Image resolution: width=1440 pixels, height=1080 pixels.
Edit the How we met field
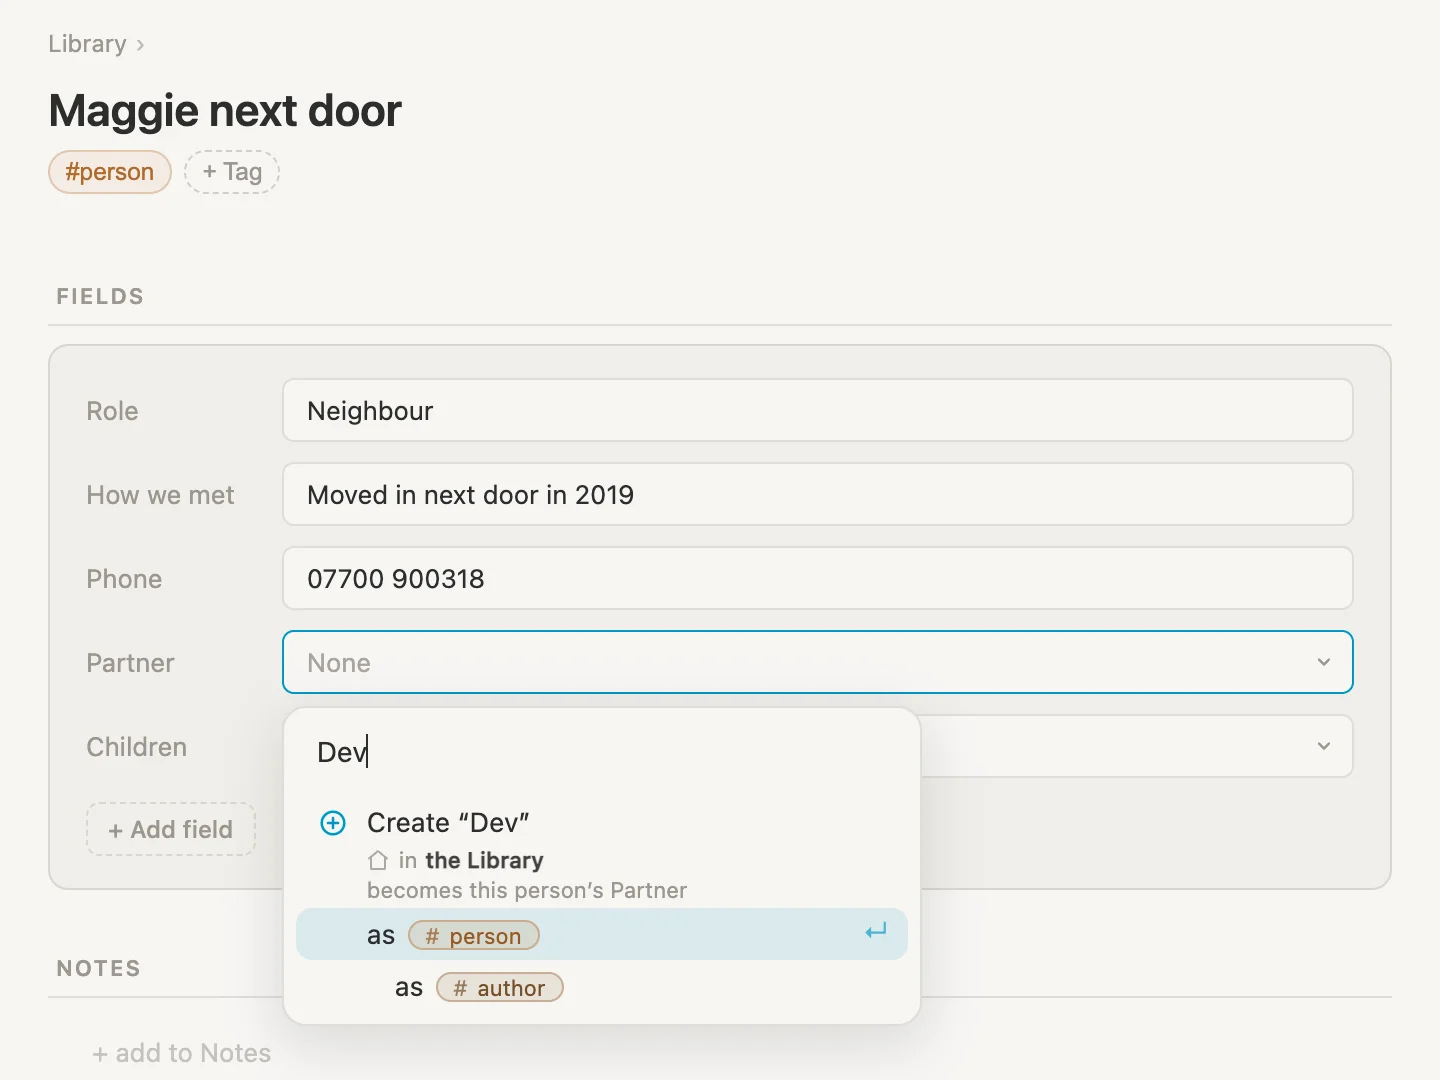[x=818, y=494]
